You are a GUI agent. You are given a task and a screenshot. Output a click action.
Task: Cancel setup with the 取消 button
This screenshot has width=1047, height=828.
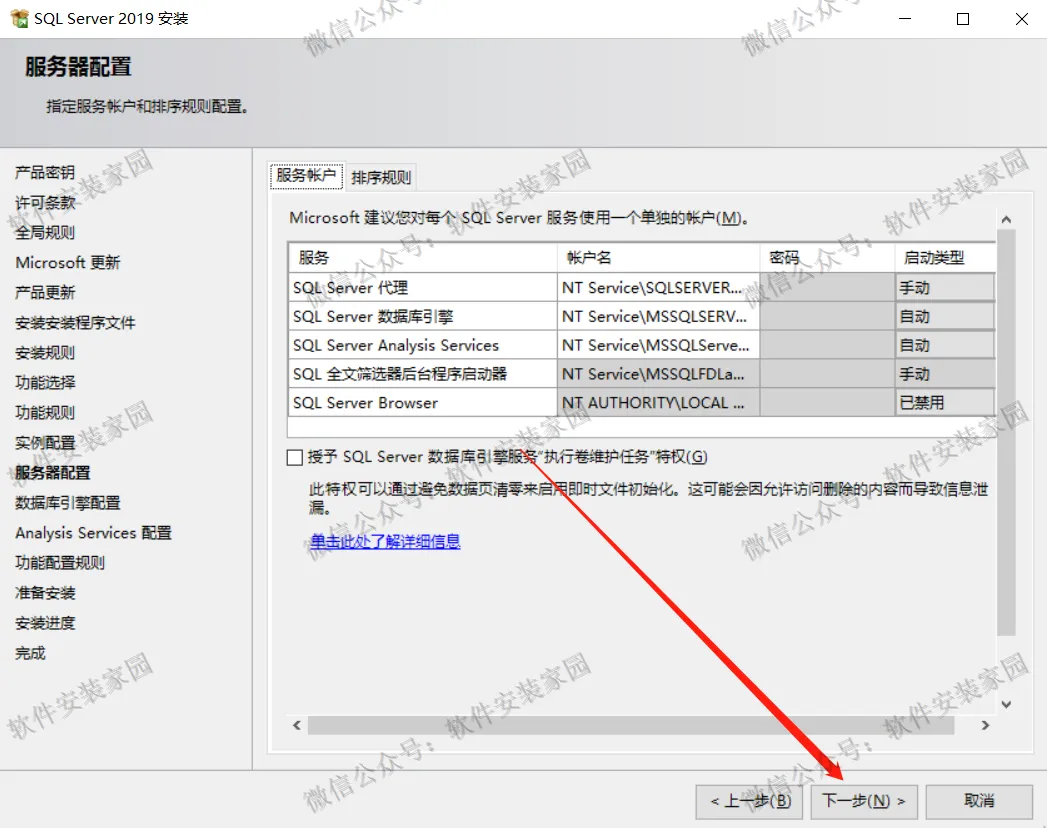coord(979,801)
